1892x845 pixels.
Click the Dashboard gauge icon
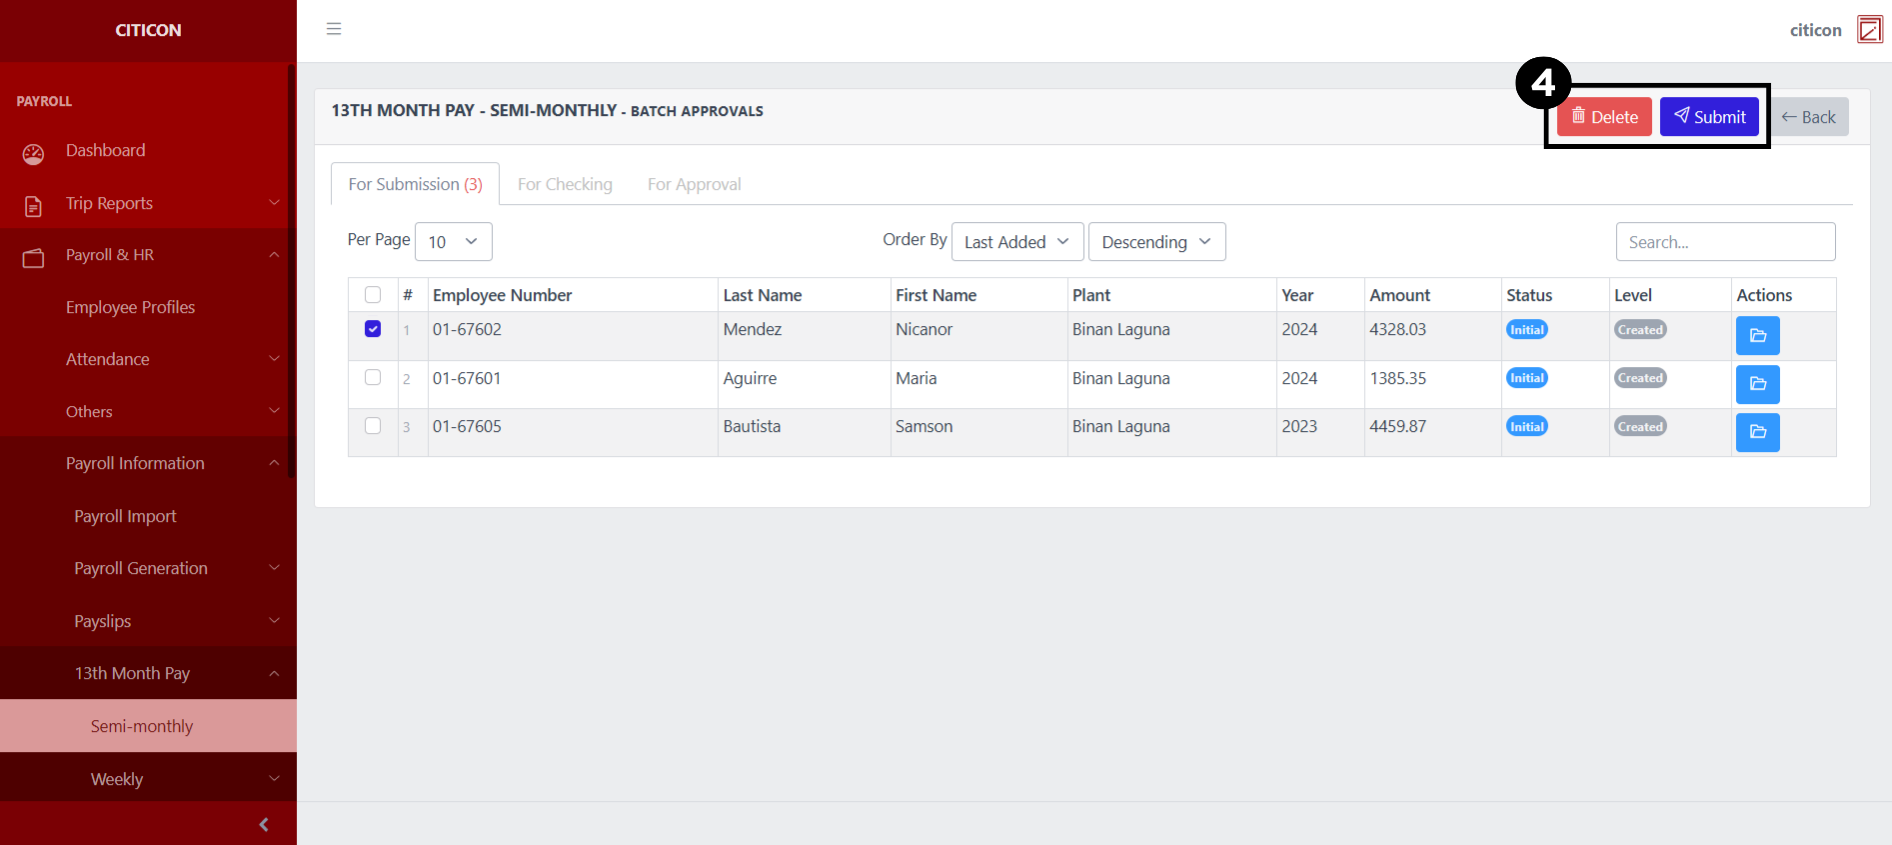point(33,153)
